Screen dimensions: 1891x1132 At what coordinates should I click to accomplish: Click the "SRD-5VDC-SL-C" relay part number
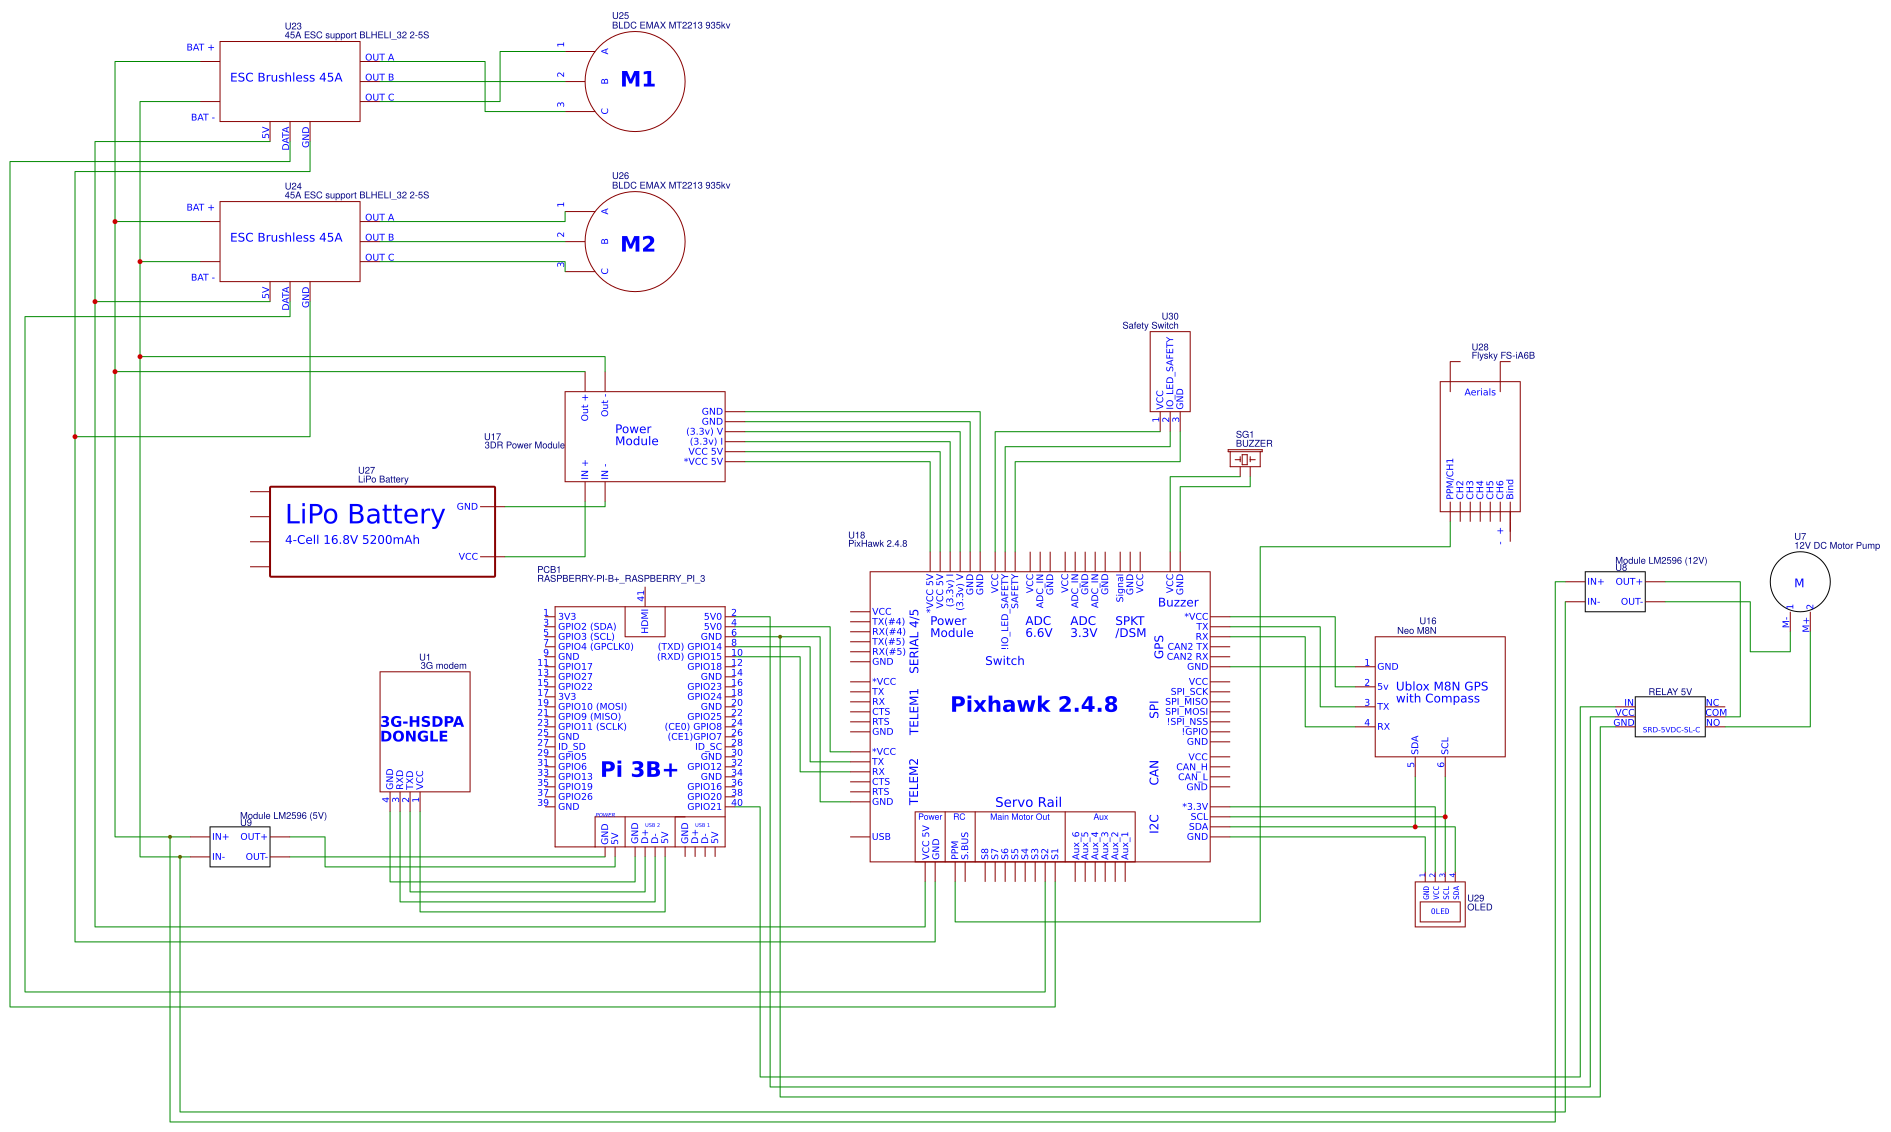tap(1671, 730)
